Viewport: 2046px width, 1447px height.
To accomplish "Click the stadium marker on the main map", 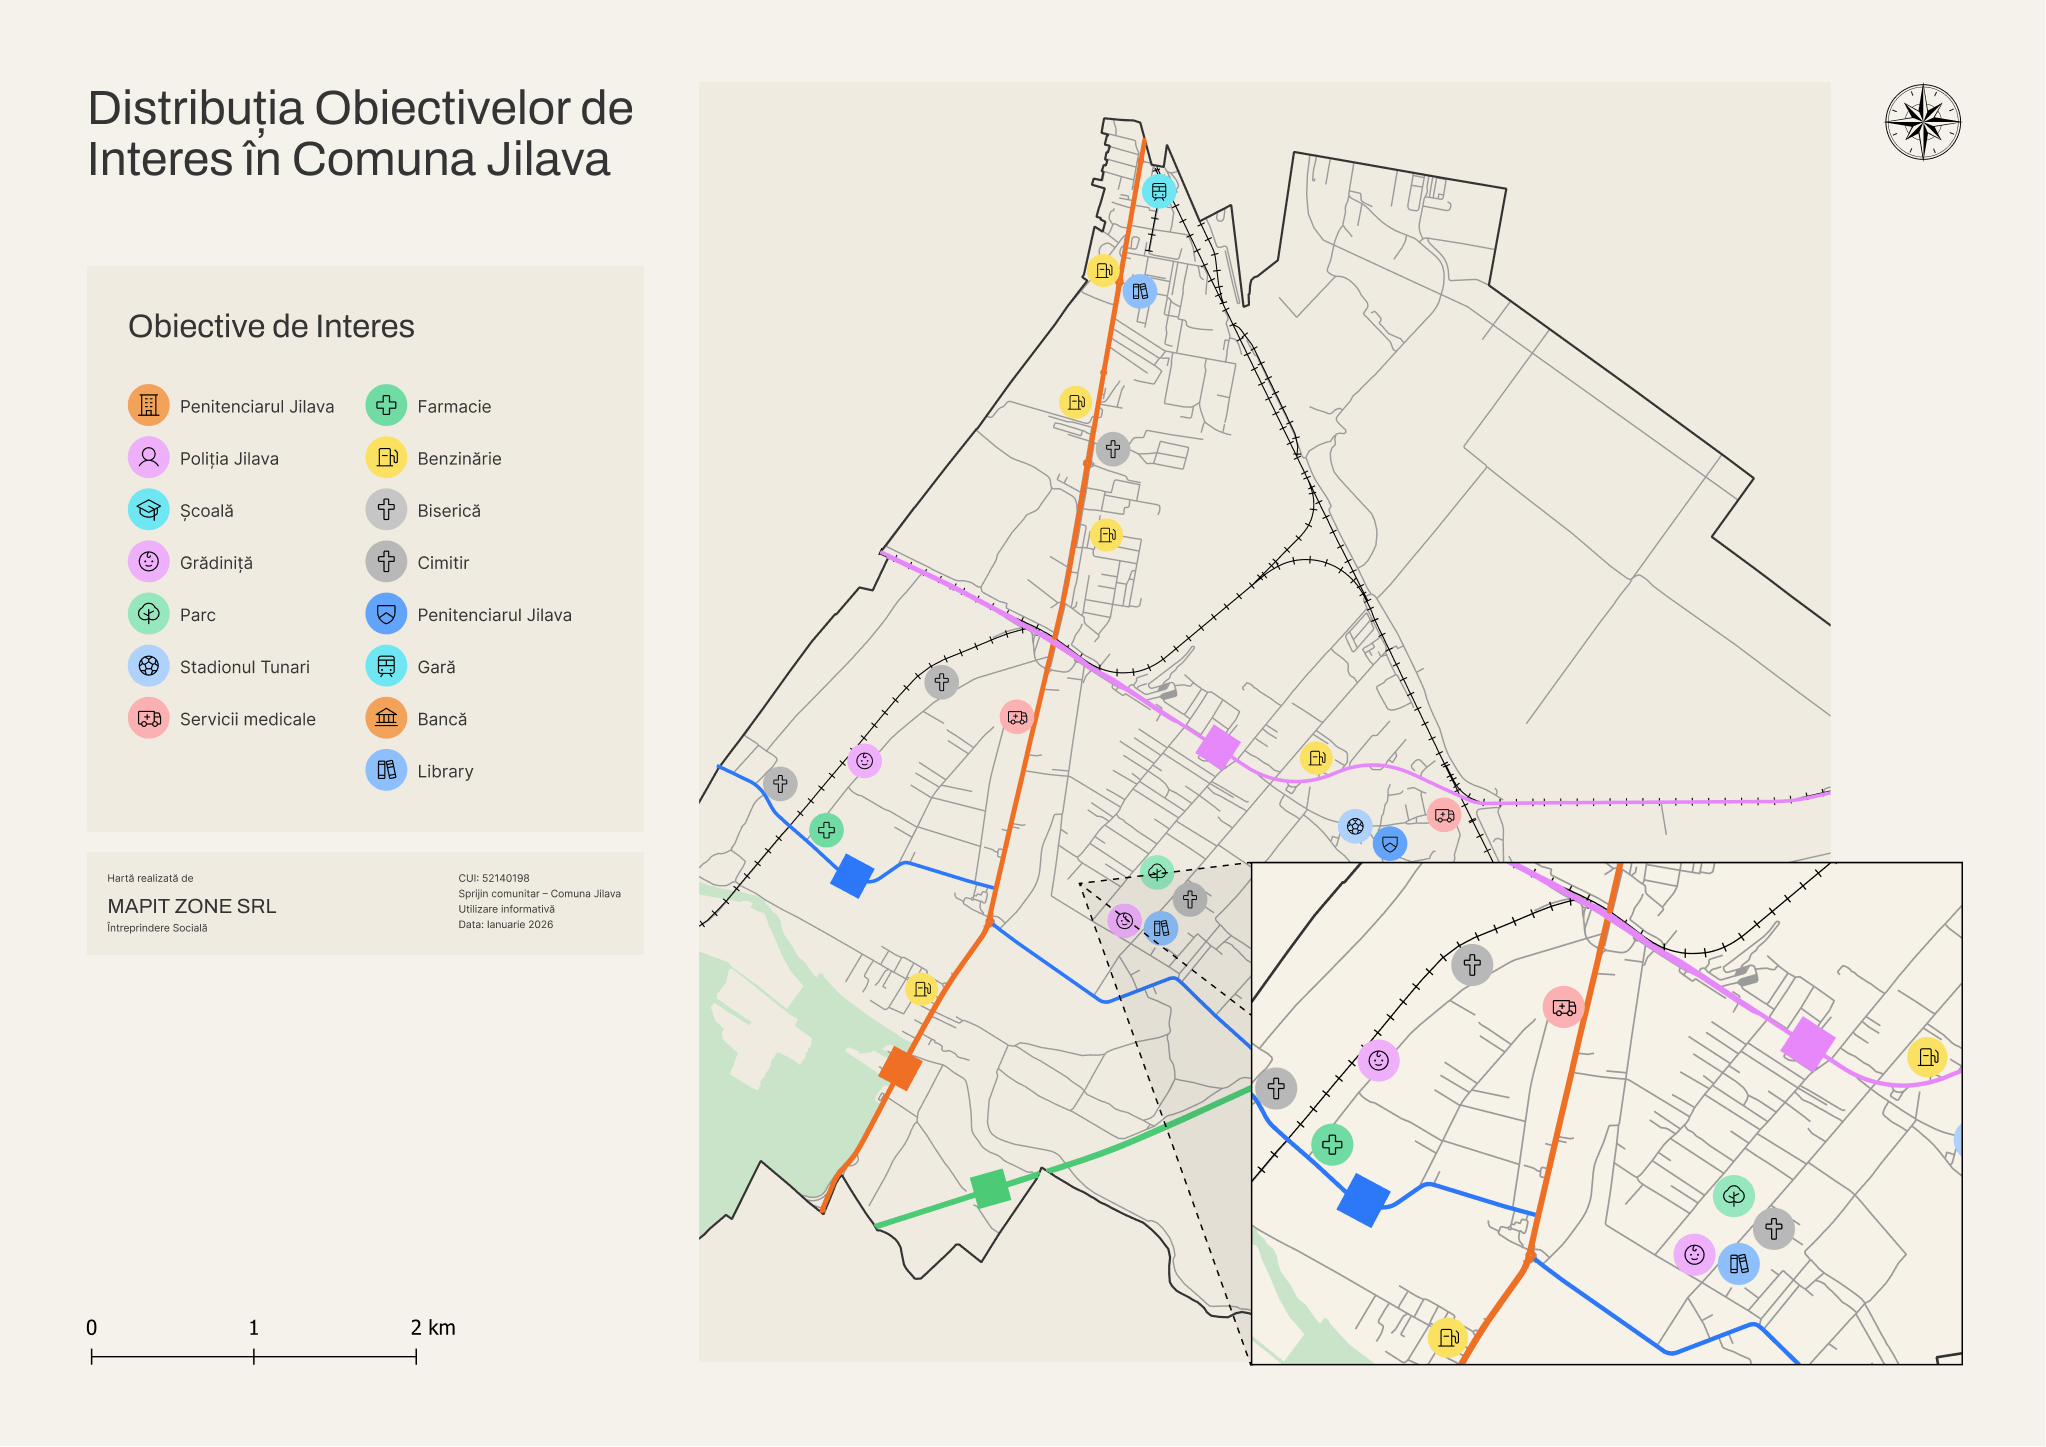I will pyautogui.click(x=1355, y=826).
